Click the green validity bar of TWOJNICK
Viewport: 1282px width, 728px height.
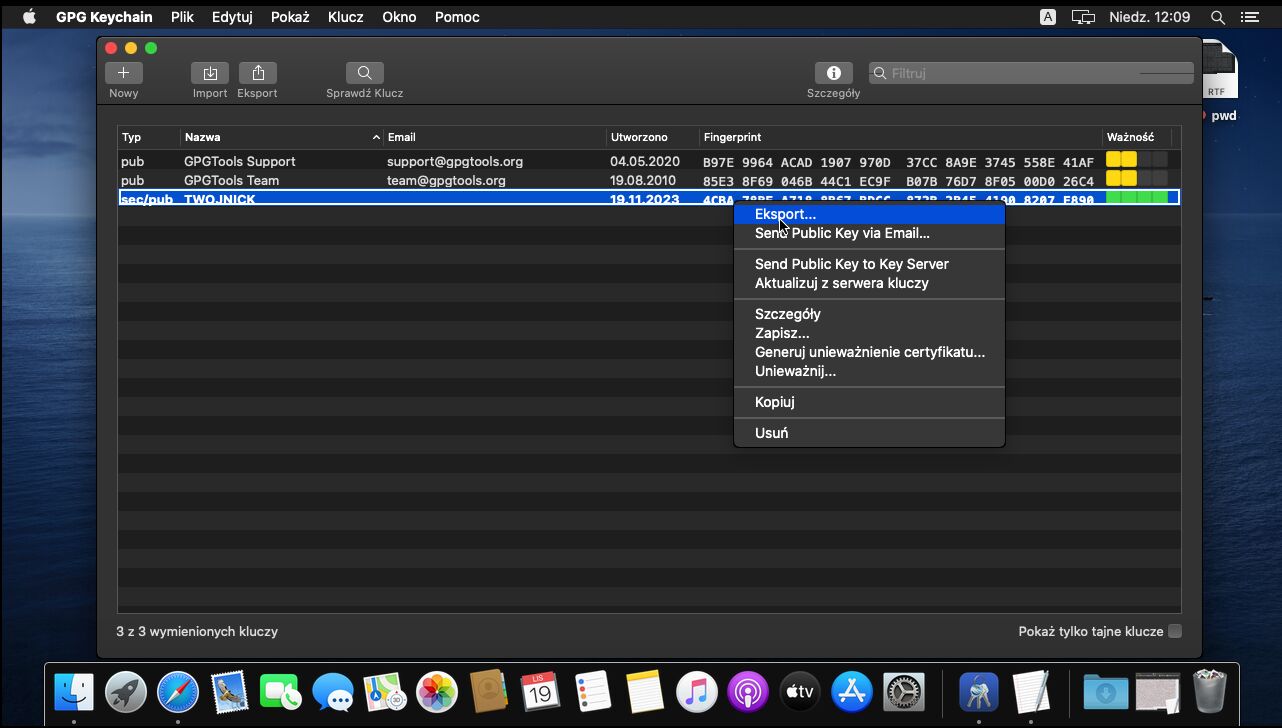[1137, 198]
